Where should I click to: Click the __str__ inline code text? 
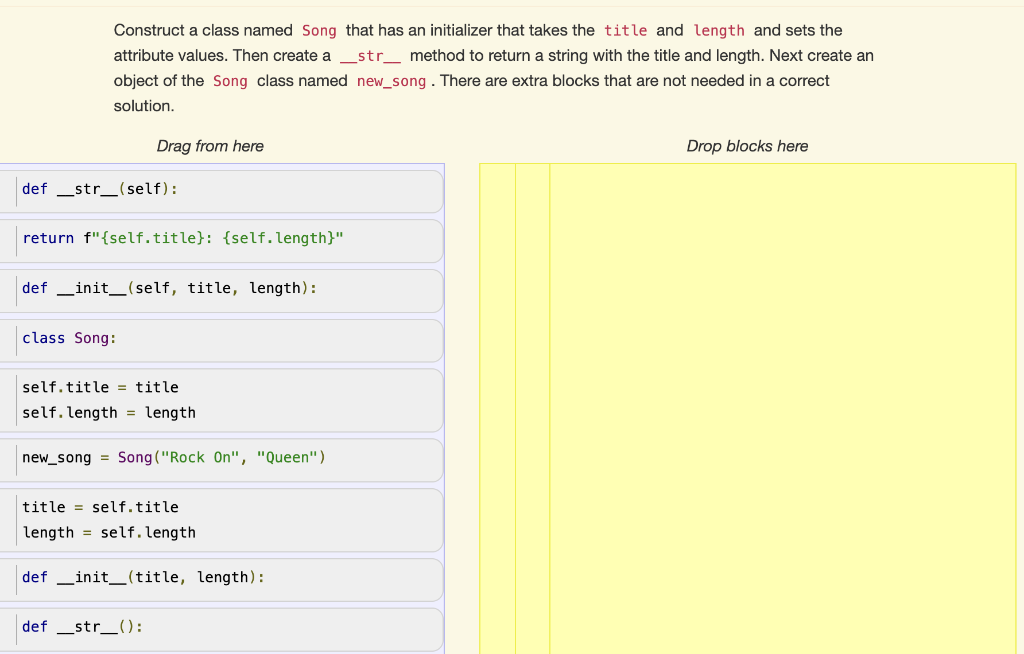tap(370, 56)
